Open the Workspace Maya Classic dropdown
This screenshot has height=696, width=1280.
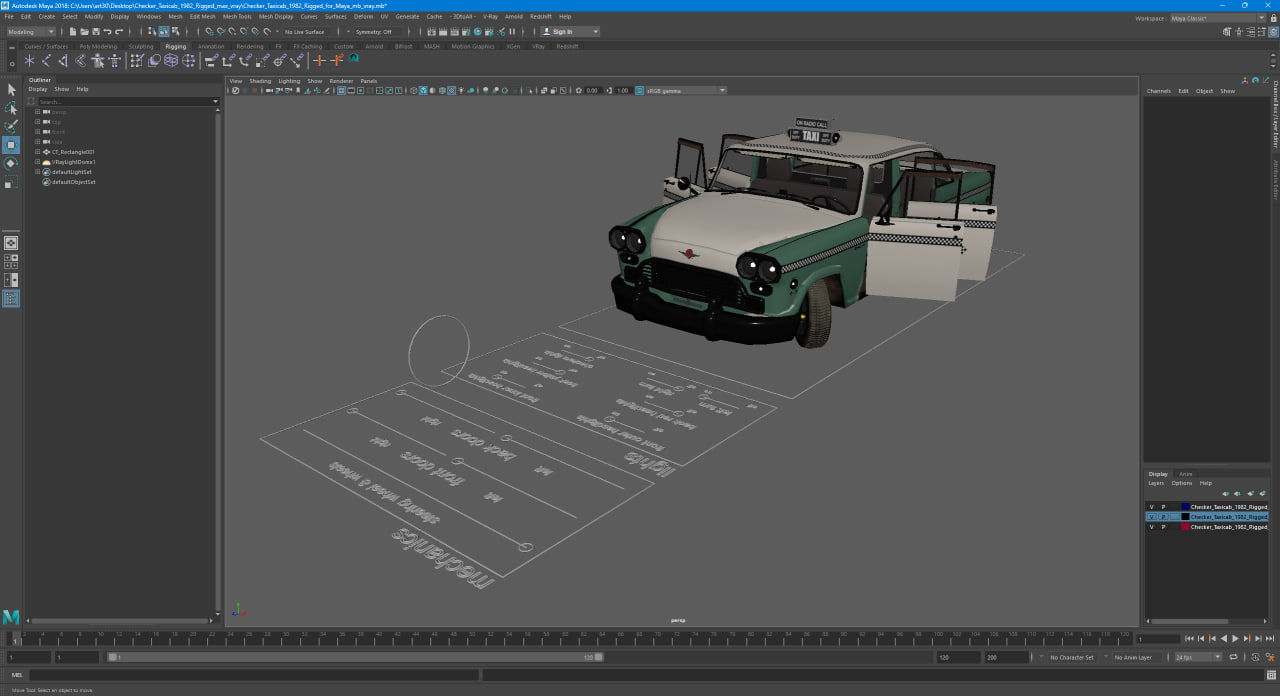[1217, 18]
